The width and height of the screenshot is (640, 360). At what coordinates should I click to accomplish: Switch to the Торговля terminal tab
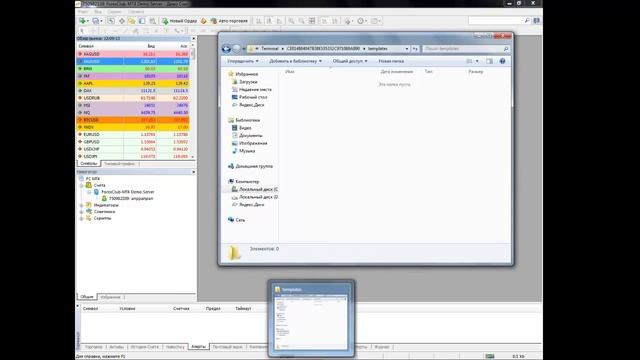pos(93,347)
